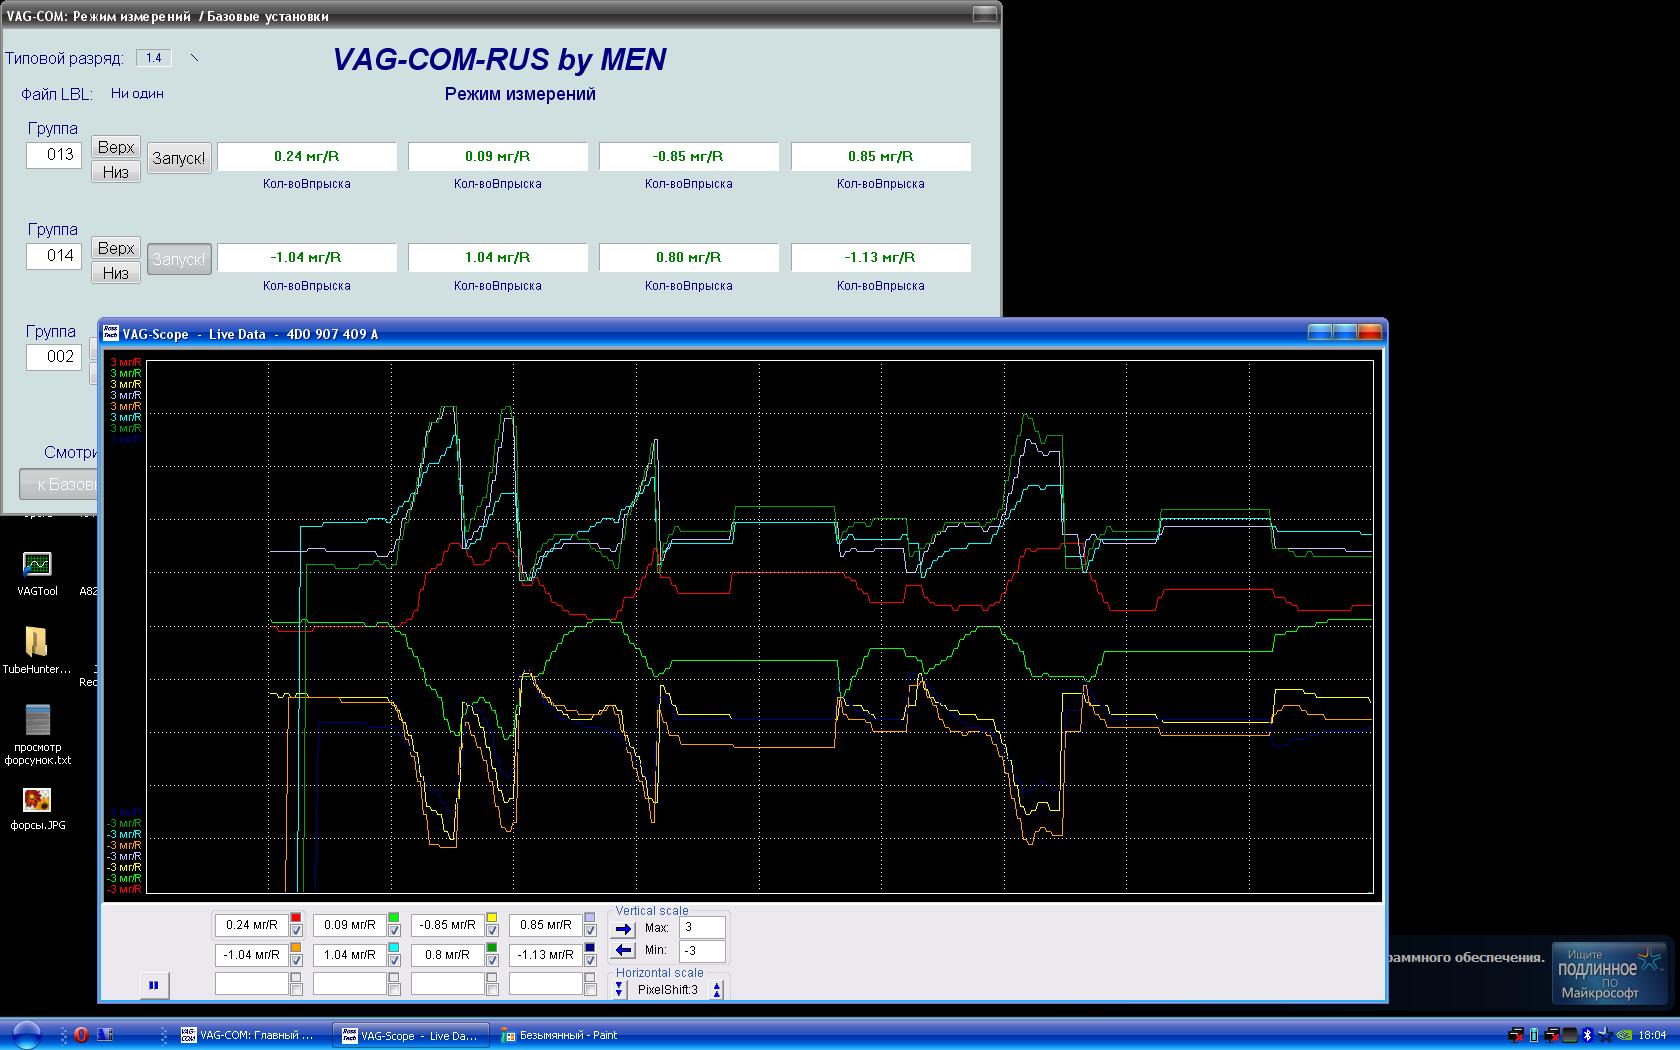Click the light green swatch for 0.09 мг/R
This screenshot has width=1680, height=1050.
[x=394, y=917]
